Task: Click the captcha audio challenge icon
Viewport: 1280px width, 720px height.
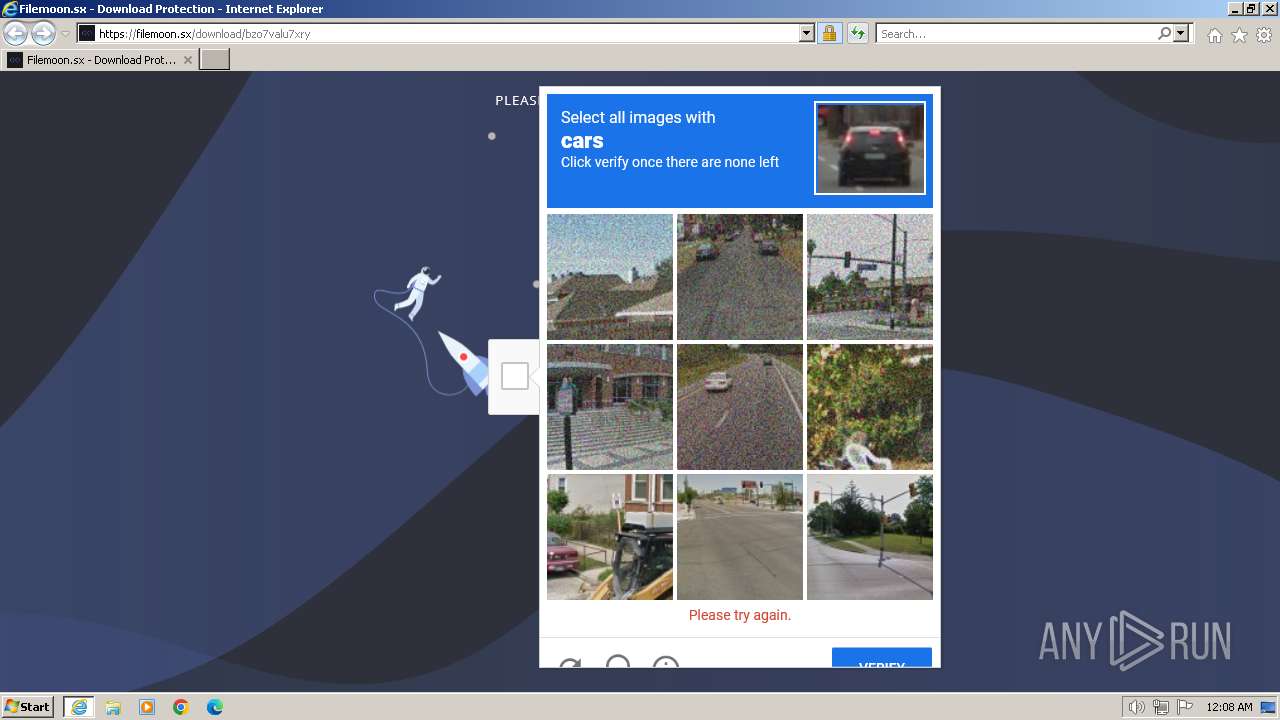Action: (x=618, y=662)
